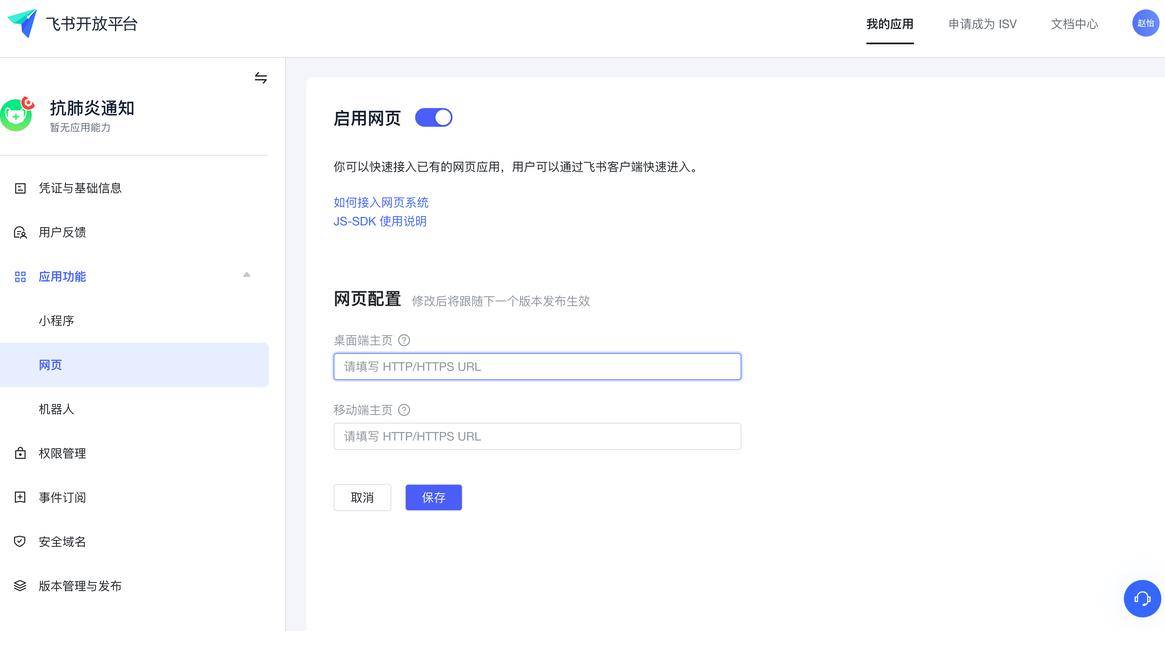Select the 用户反馈 sidebar icon
1165x671 pixels.
20,232
